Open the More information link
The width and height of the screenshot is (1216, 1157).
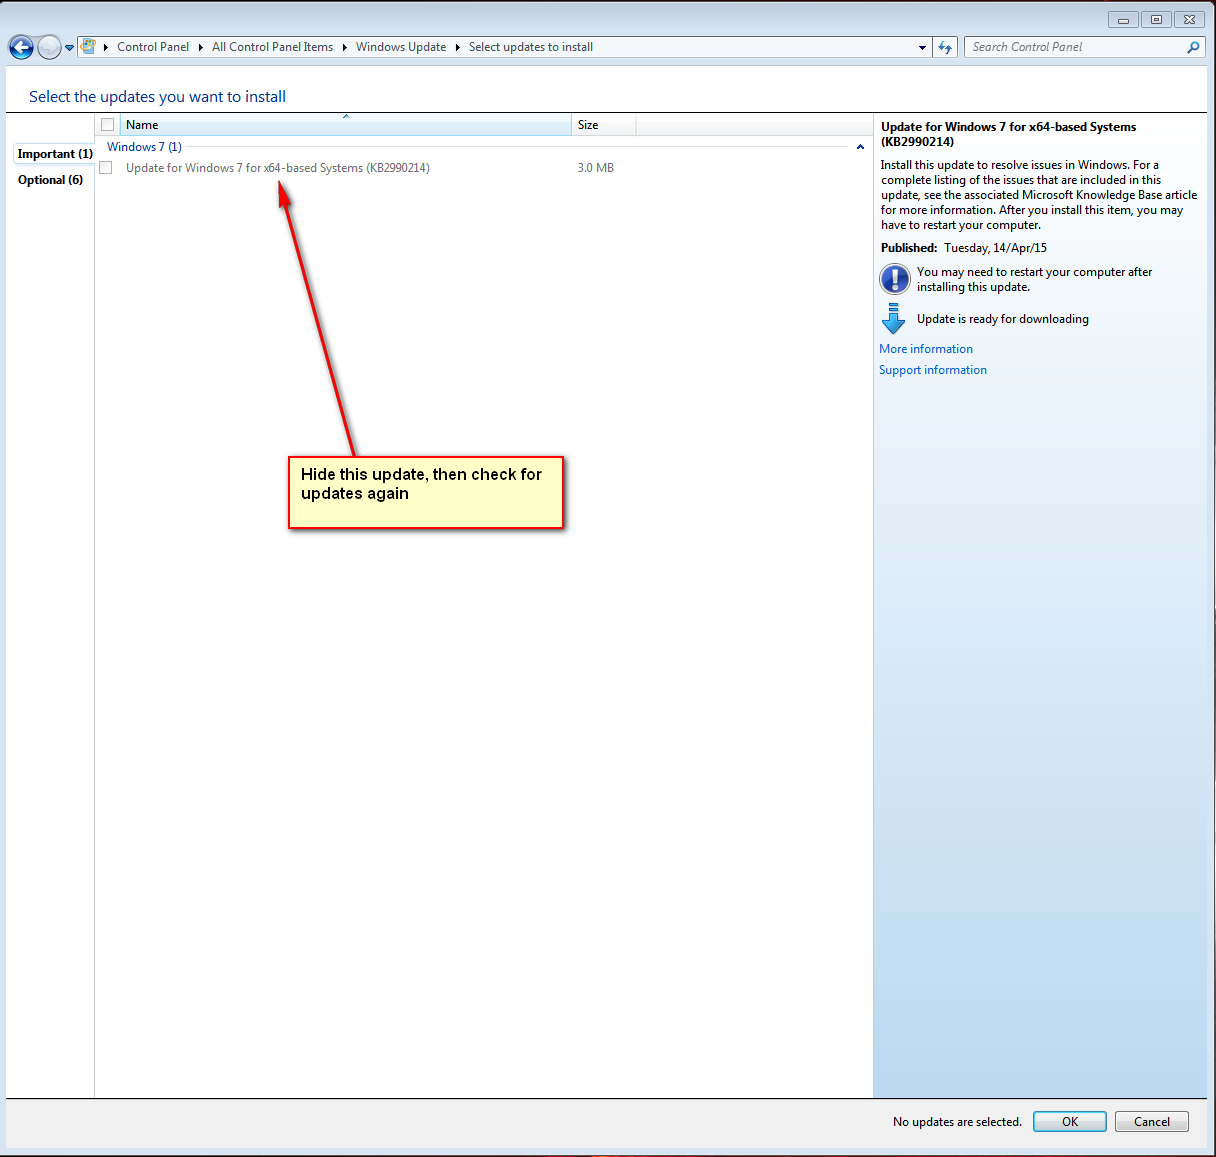926,349
